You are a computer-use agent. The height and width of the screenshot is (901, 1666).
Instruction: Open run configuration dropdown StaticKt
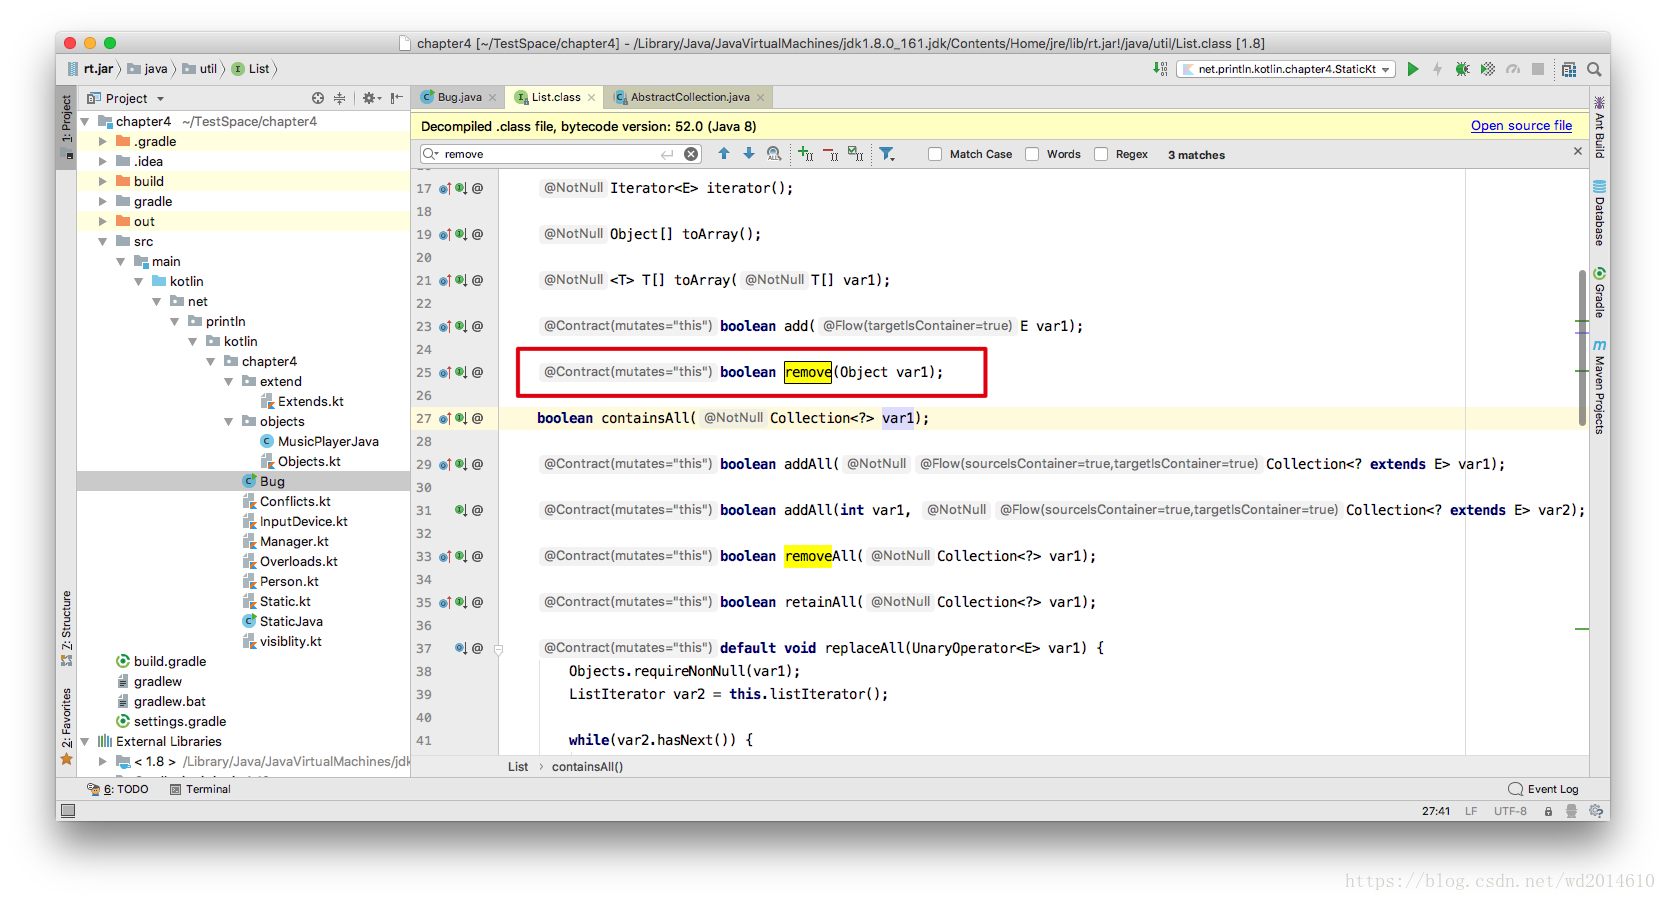1286,69
